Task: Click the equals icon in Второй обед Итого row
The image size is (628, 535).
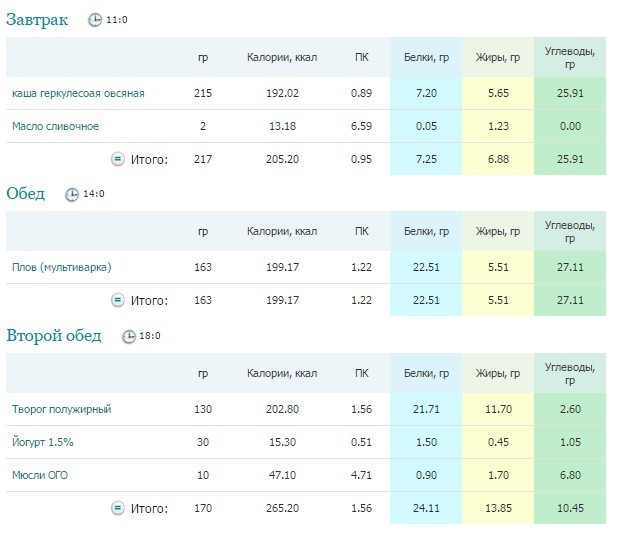Action: [x=118, y=508]
